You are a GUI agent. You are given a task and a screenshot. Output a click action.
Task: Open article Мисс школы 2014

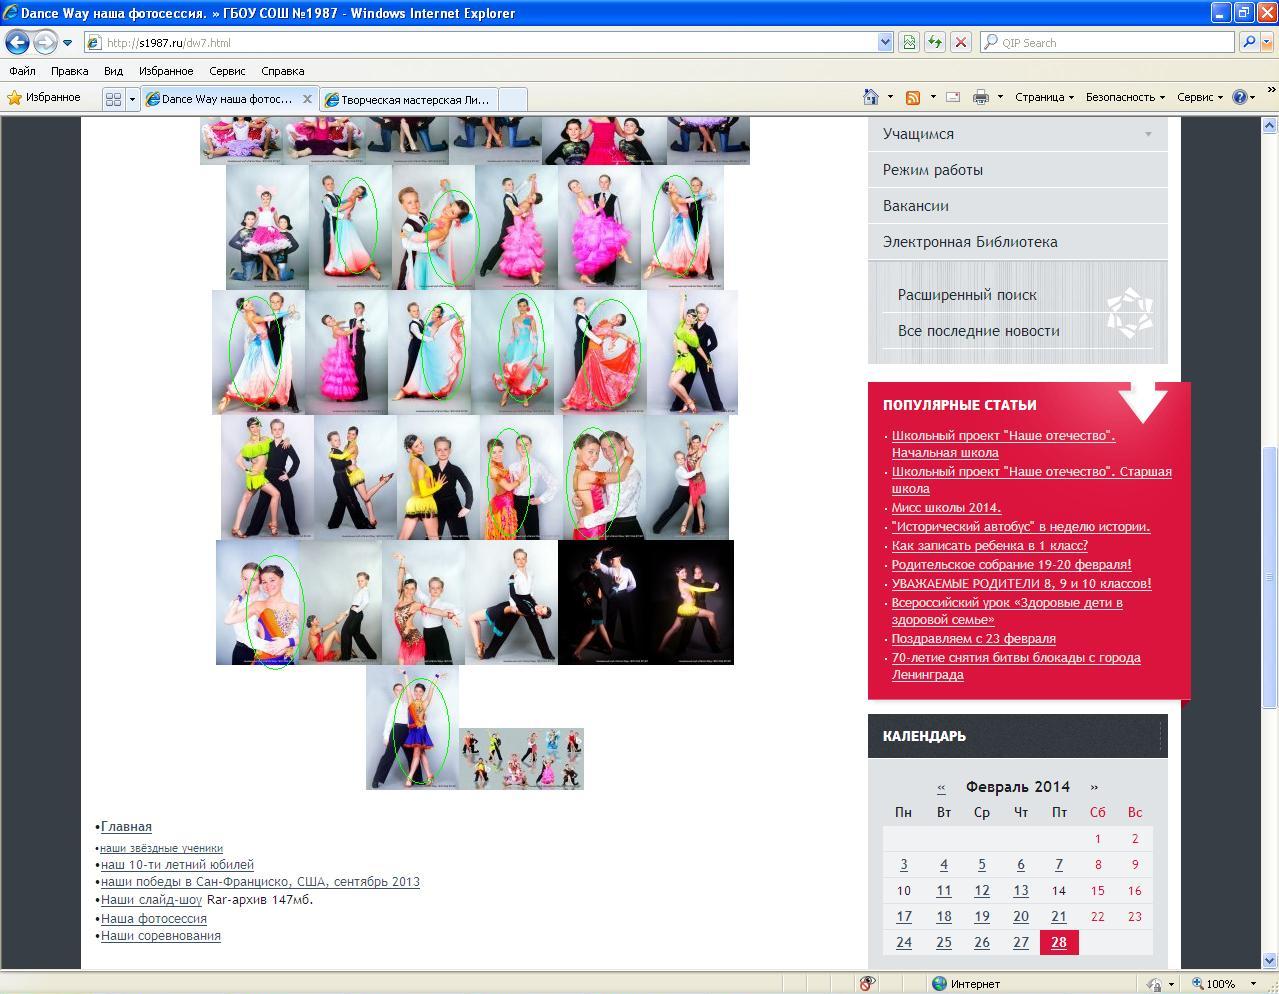[x=946, y=508]
